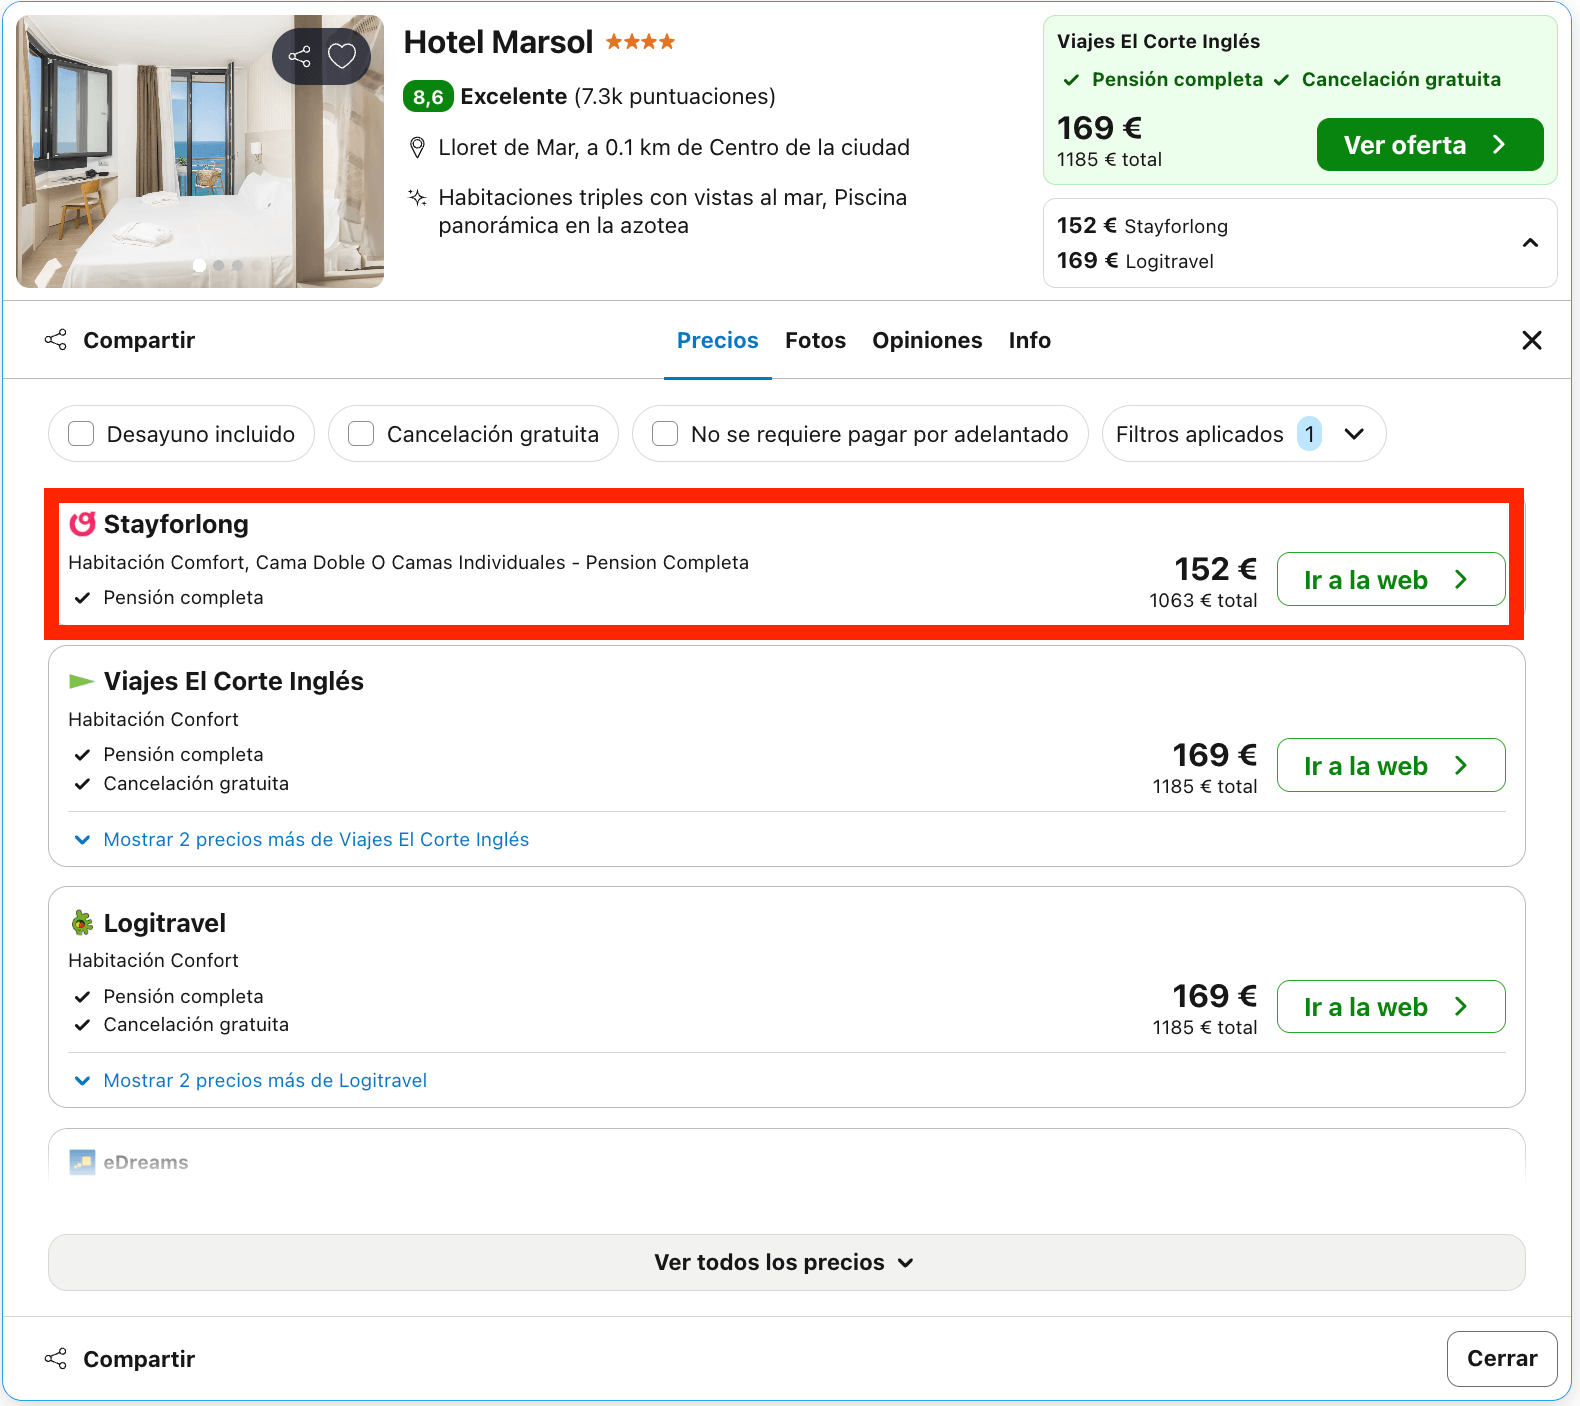The width and height of the screenshot is (1580, 1406).
Task: Click the share icon beside top Compartir
Action: [56, 340]
